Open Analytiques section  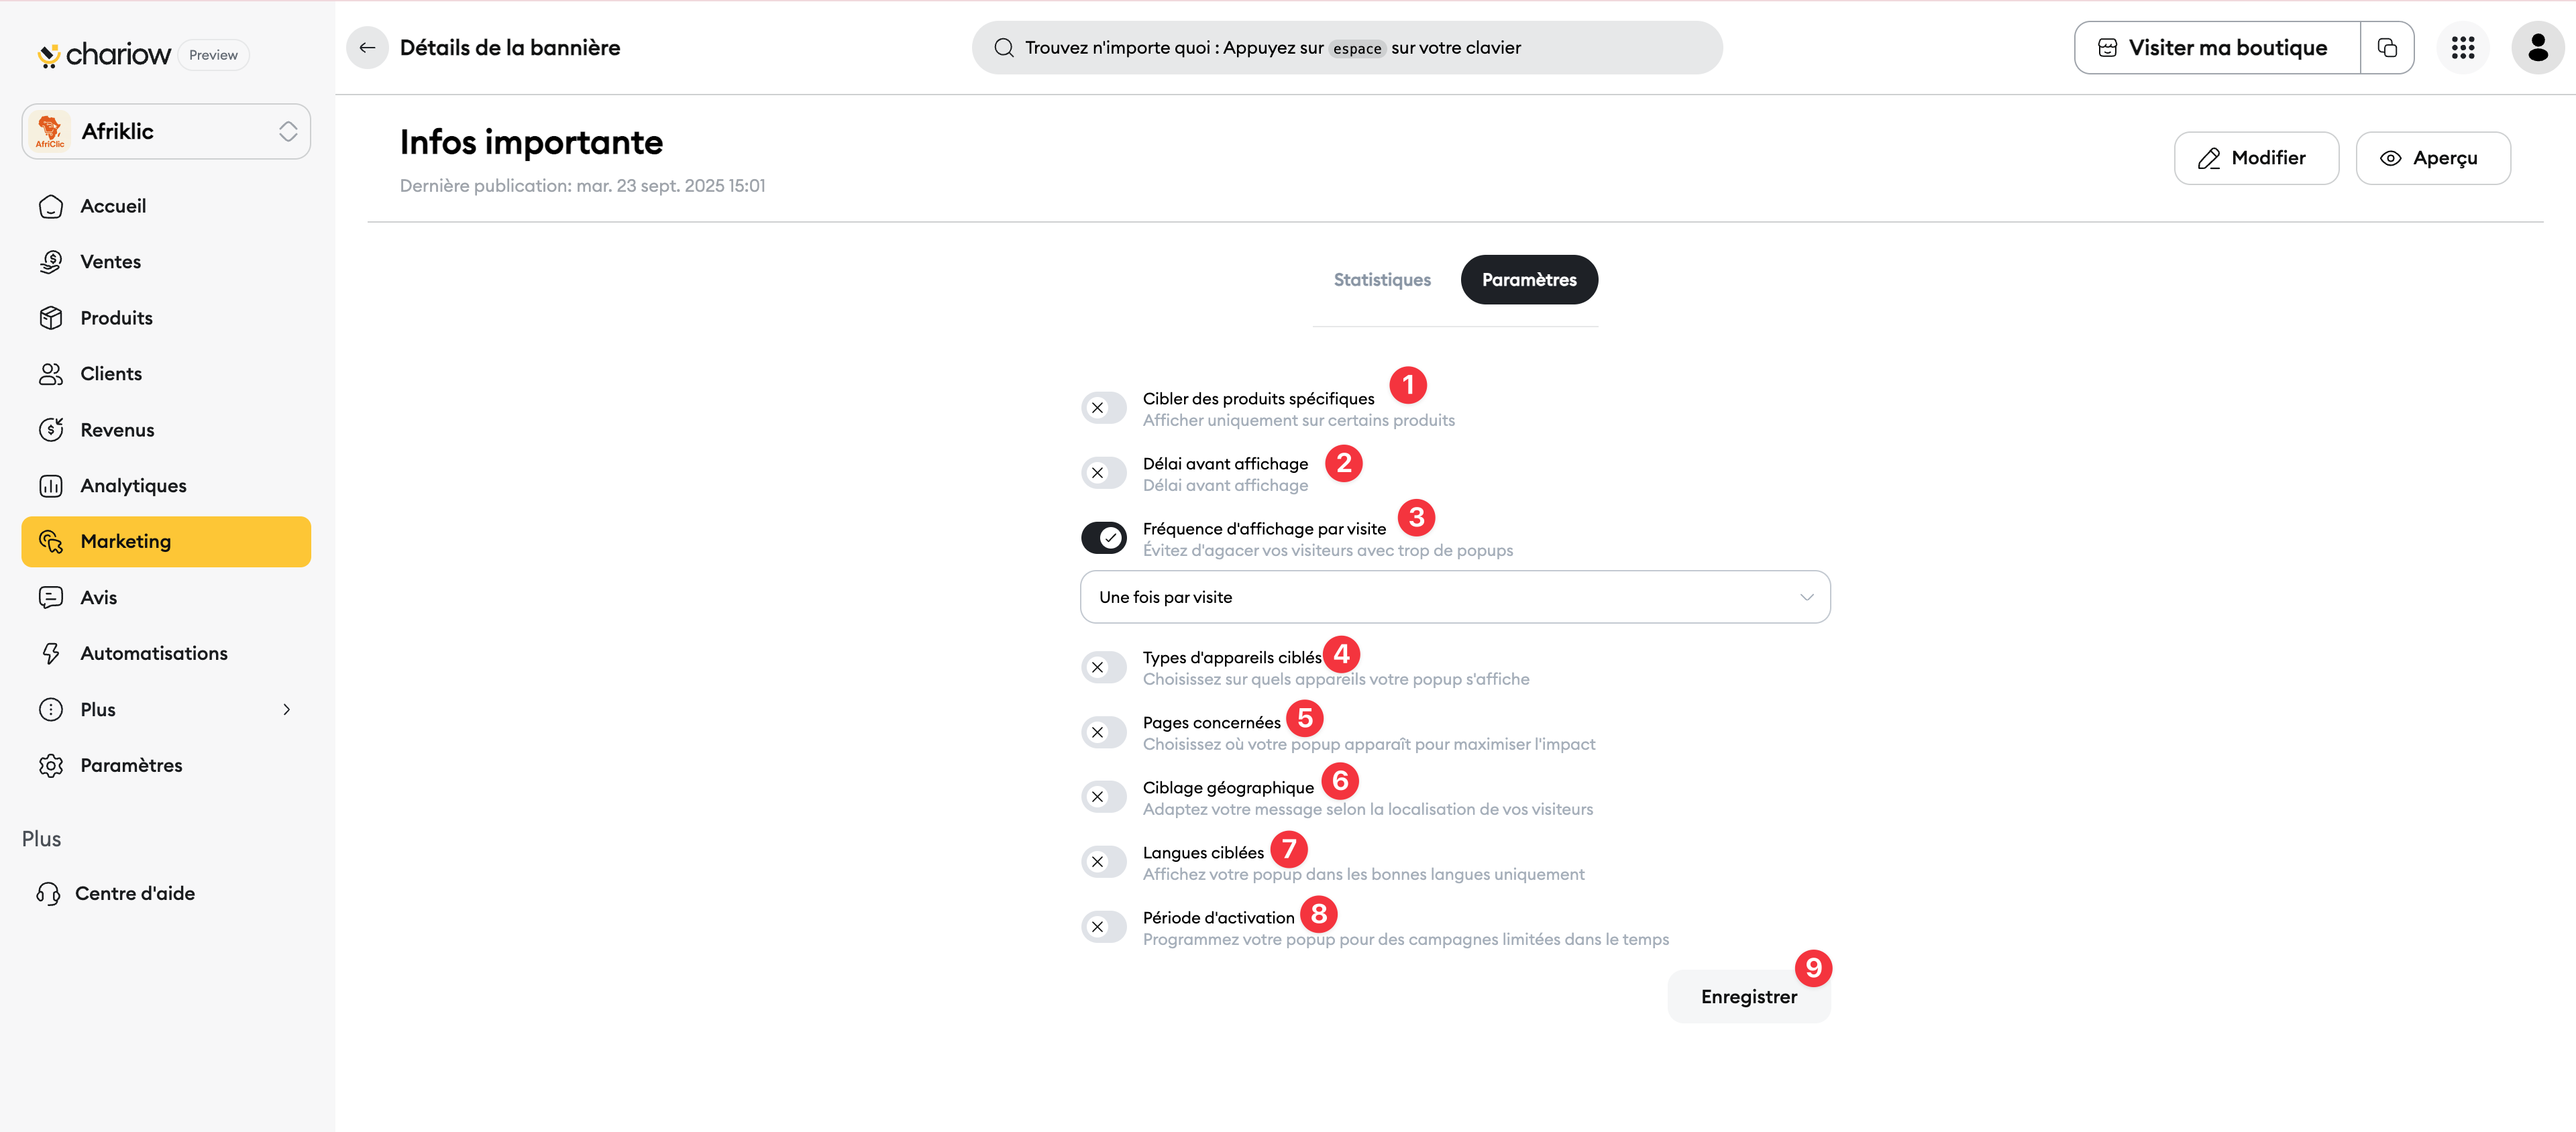click(166, 486)
